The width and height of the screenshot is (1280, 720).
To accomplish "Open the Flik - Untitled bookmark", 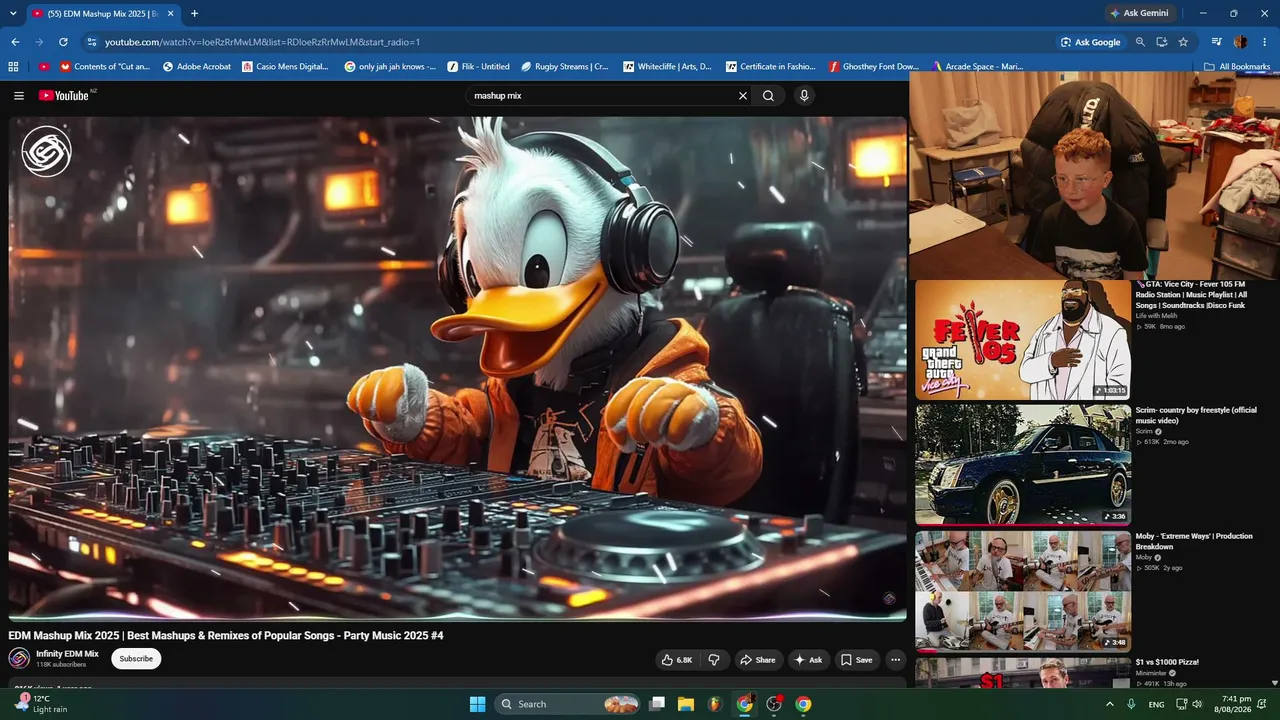I will pos(479,67).
